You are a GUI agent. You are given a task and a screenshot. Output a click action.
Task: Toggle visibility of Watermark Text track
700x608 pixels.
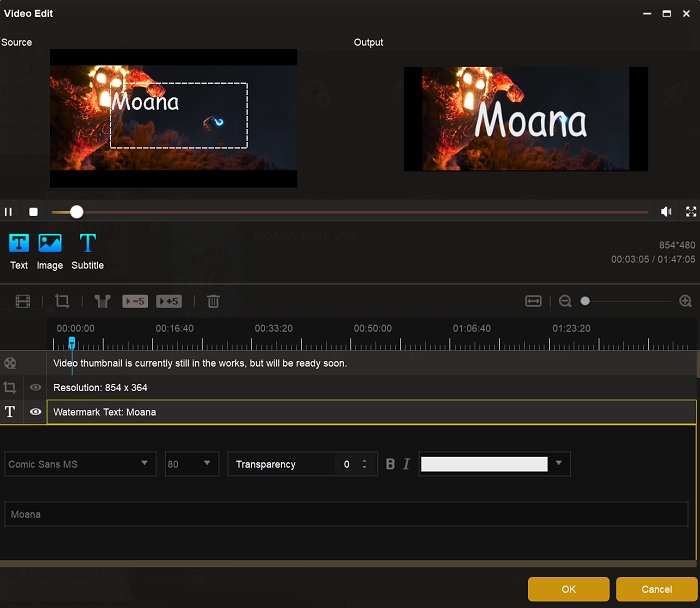click(x=35, y=412)
